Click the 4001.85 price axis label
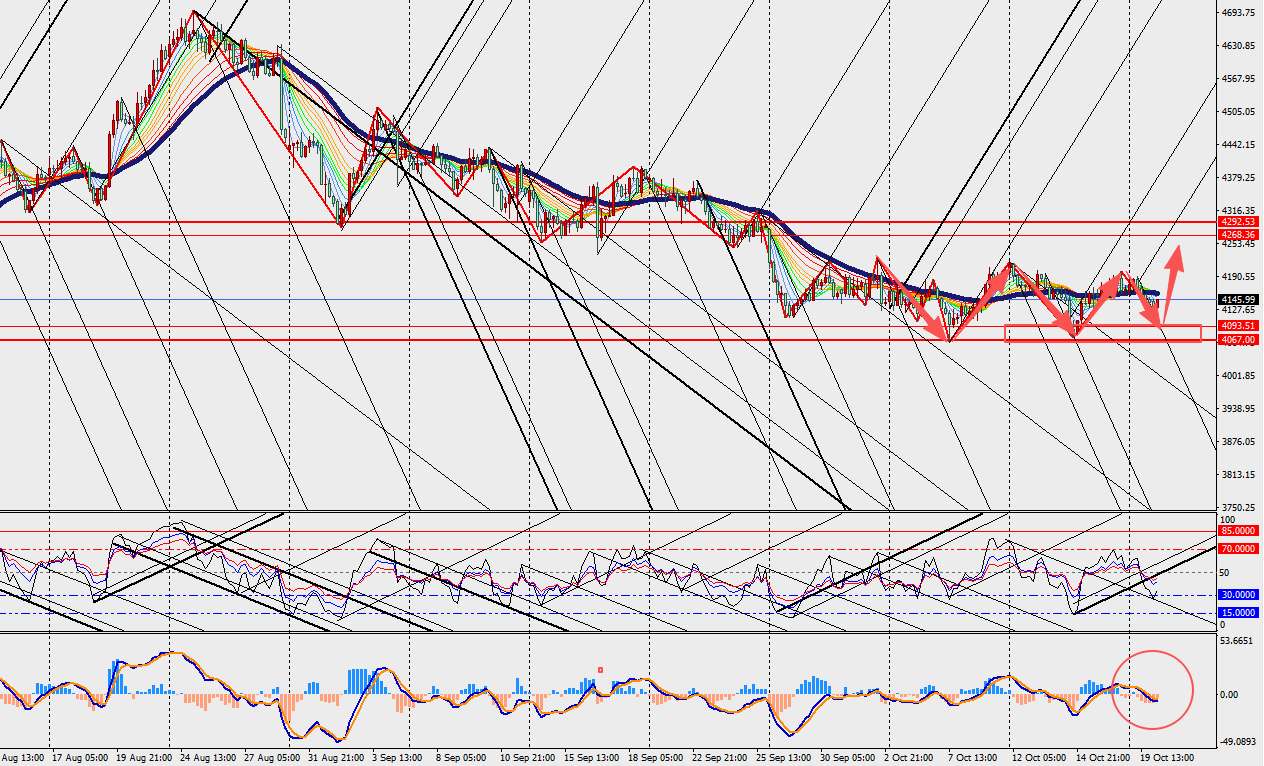 [1237, 376]
